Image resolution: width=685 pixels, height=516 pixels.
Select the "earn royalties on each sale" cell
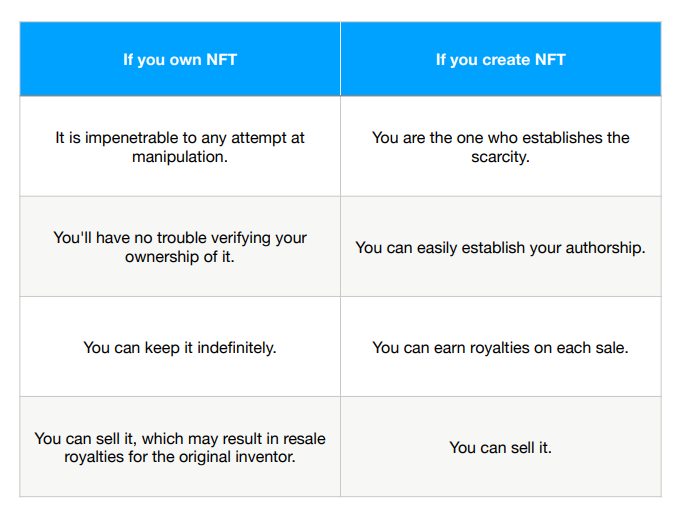pos(500,348)
